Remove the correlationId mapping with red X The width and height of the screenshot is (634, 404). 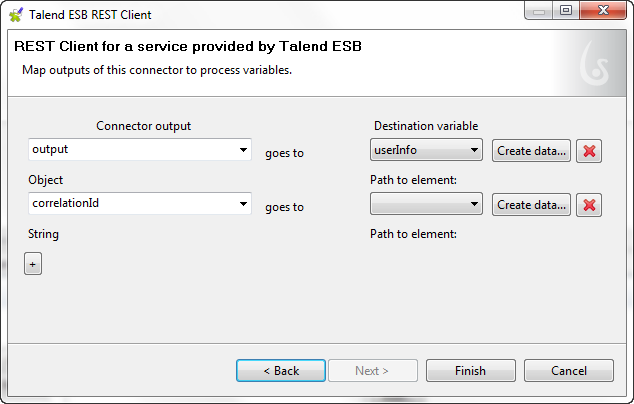[x=589, y=205]
